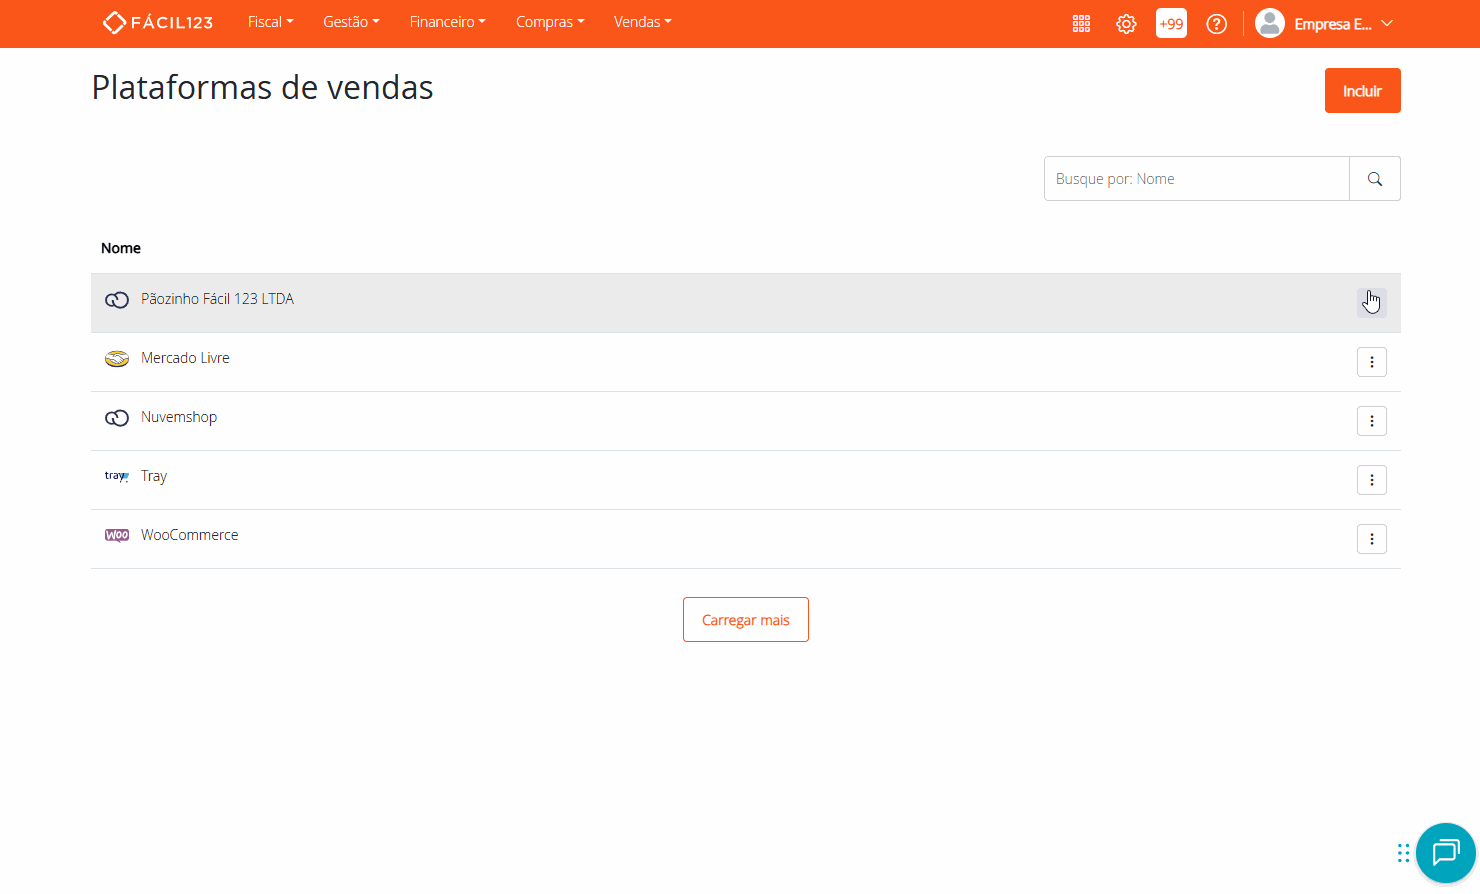The height and width of the screenshot is (894, 1480).
Task: Open the chat bubble widget
Action: pos(1445,853)
